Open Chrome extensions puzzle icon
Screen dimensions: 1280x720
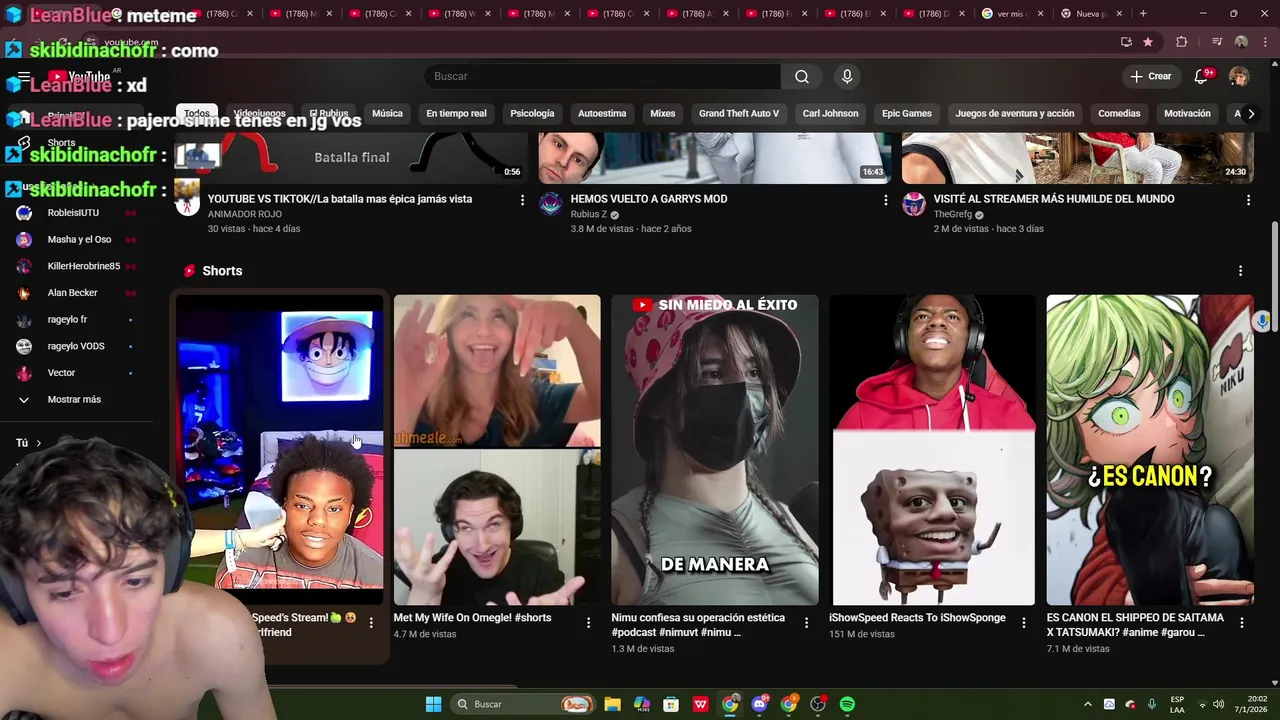(1182, 42)
